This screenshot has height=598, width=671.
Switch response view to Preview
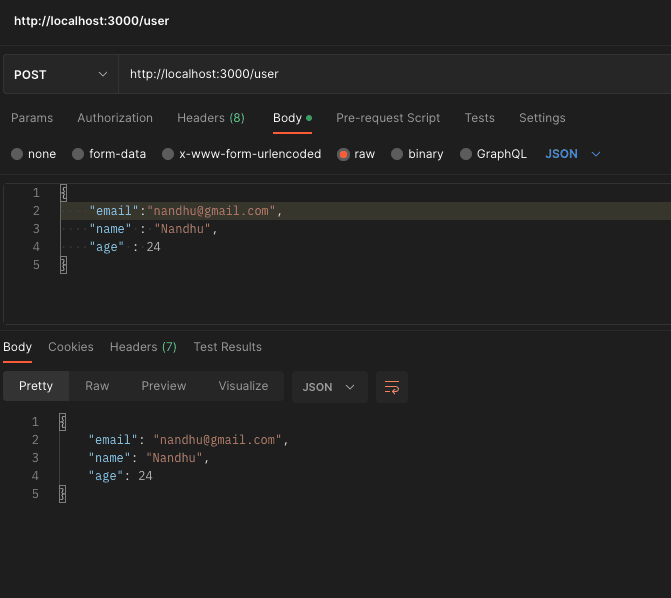click(164, 386)
